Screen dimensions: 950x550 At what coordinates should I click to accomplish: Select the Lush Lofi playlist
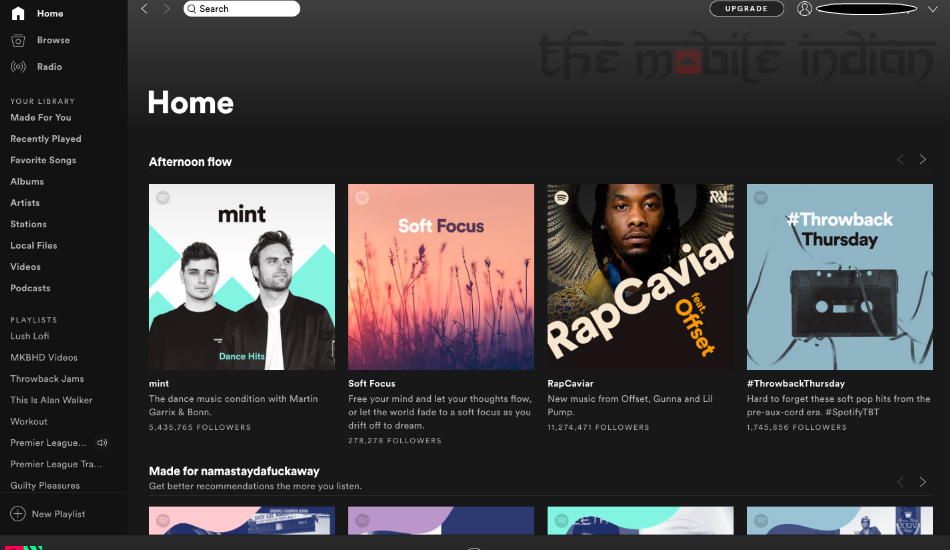pyautogui.click(x=30, y=336)
